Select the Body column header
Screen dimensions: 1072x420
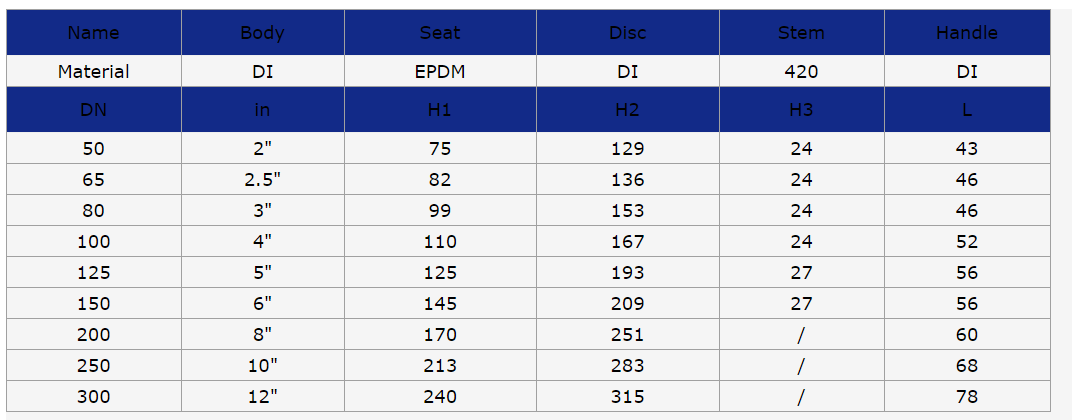[x=263, y=32]
